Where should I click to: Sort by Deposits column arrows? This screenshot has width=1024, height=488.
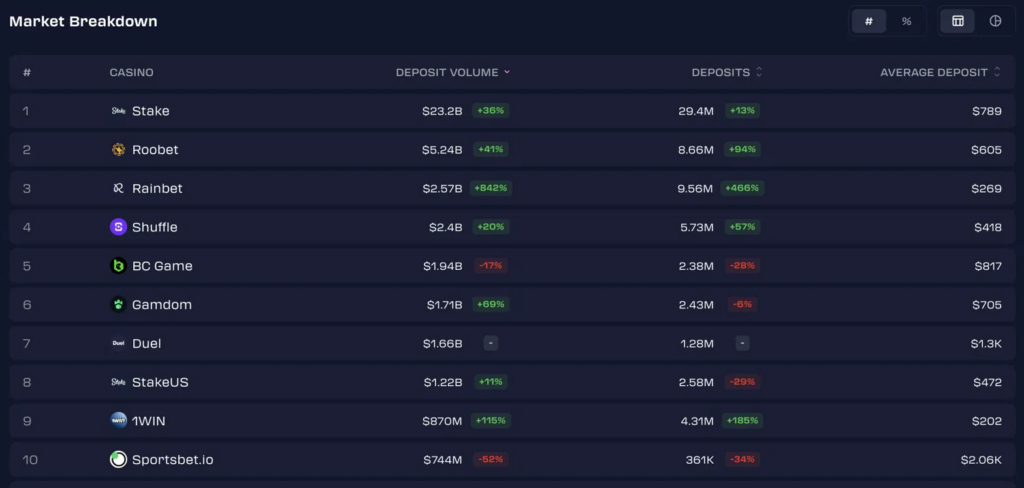[x=759, y=73]
